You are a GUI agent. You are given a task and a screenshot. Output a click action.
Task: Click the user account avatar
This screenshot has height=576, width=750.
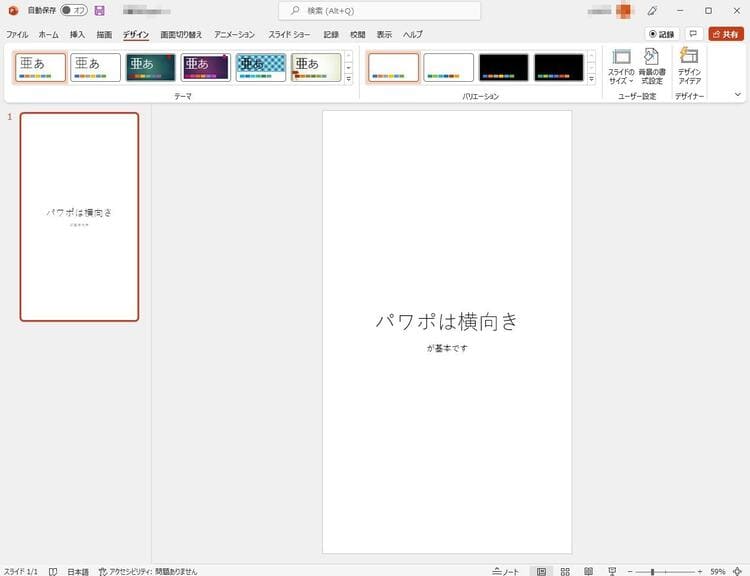click(x=624, y=11)
